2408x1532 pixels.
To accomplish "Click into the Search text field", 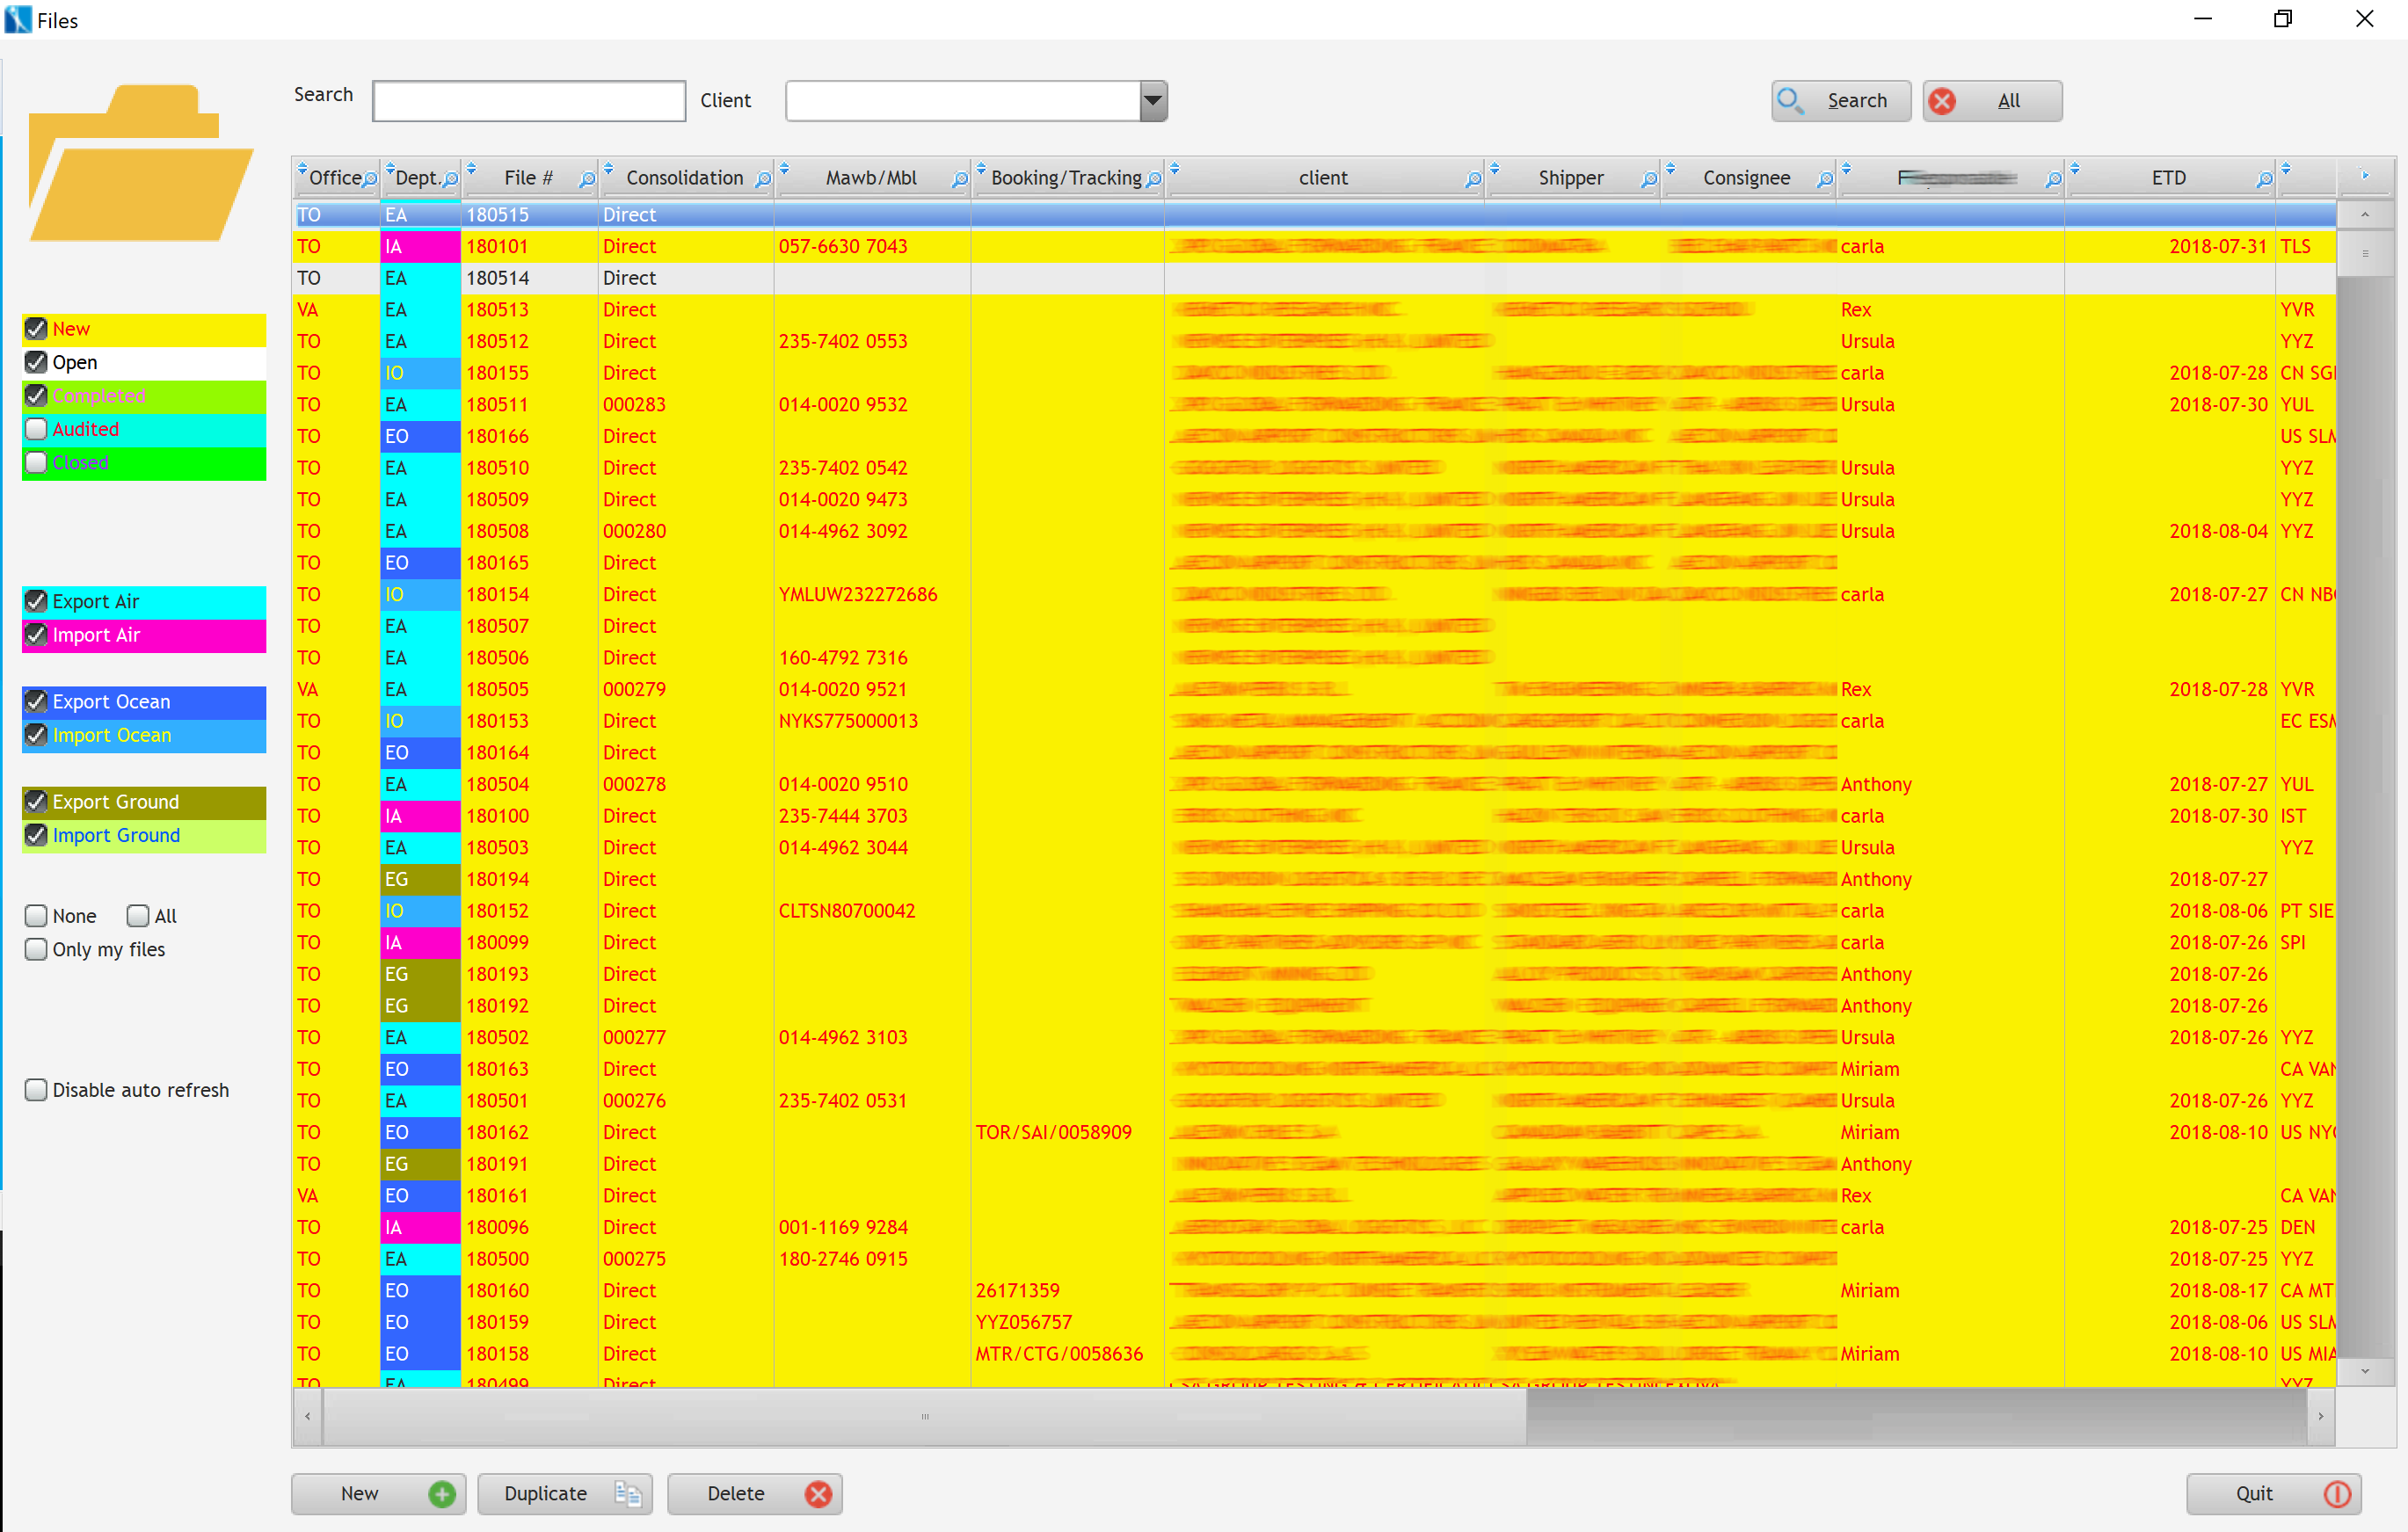I will [528, 101].
